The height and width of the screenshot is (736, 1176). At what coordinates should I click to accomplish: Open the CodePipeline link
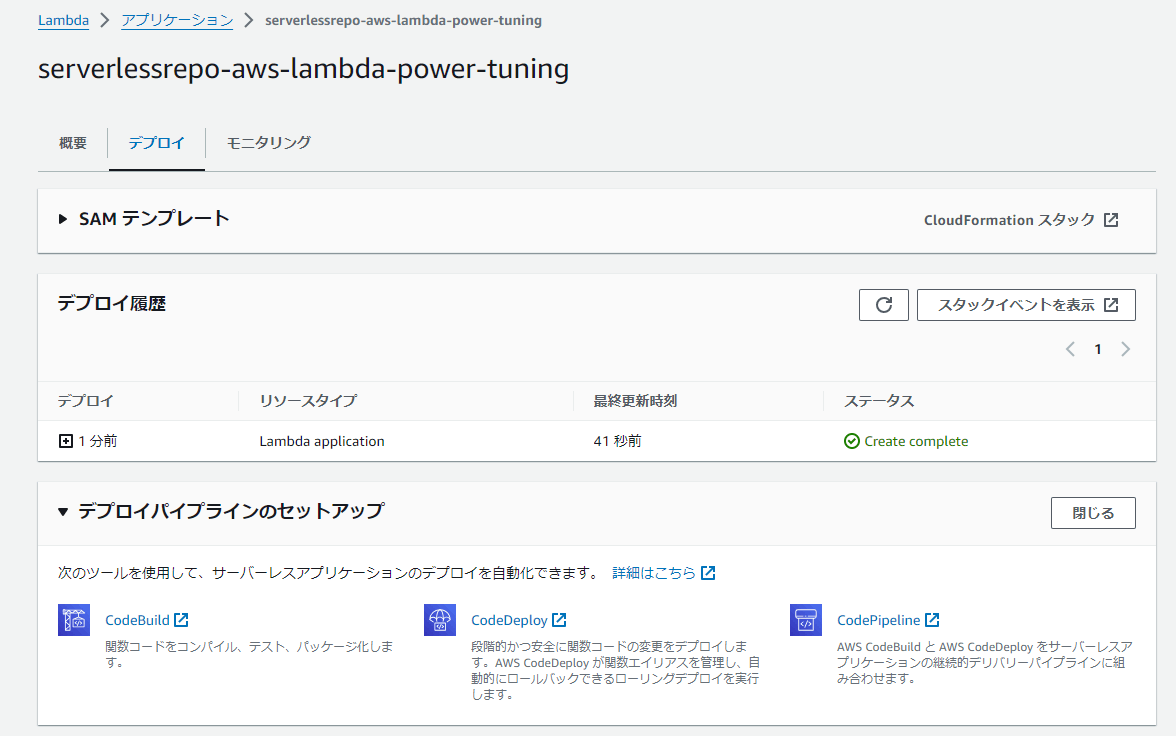point(878,620)
